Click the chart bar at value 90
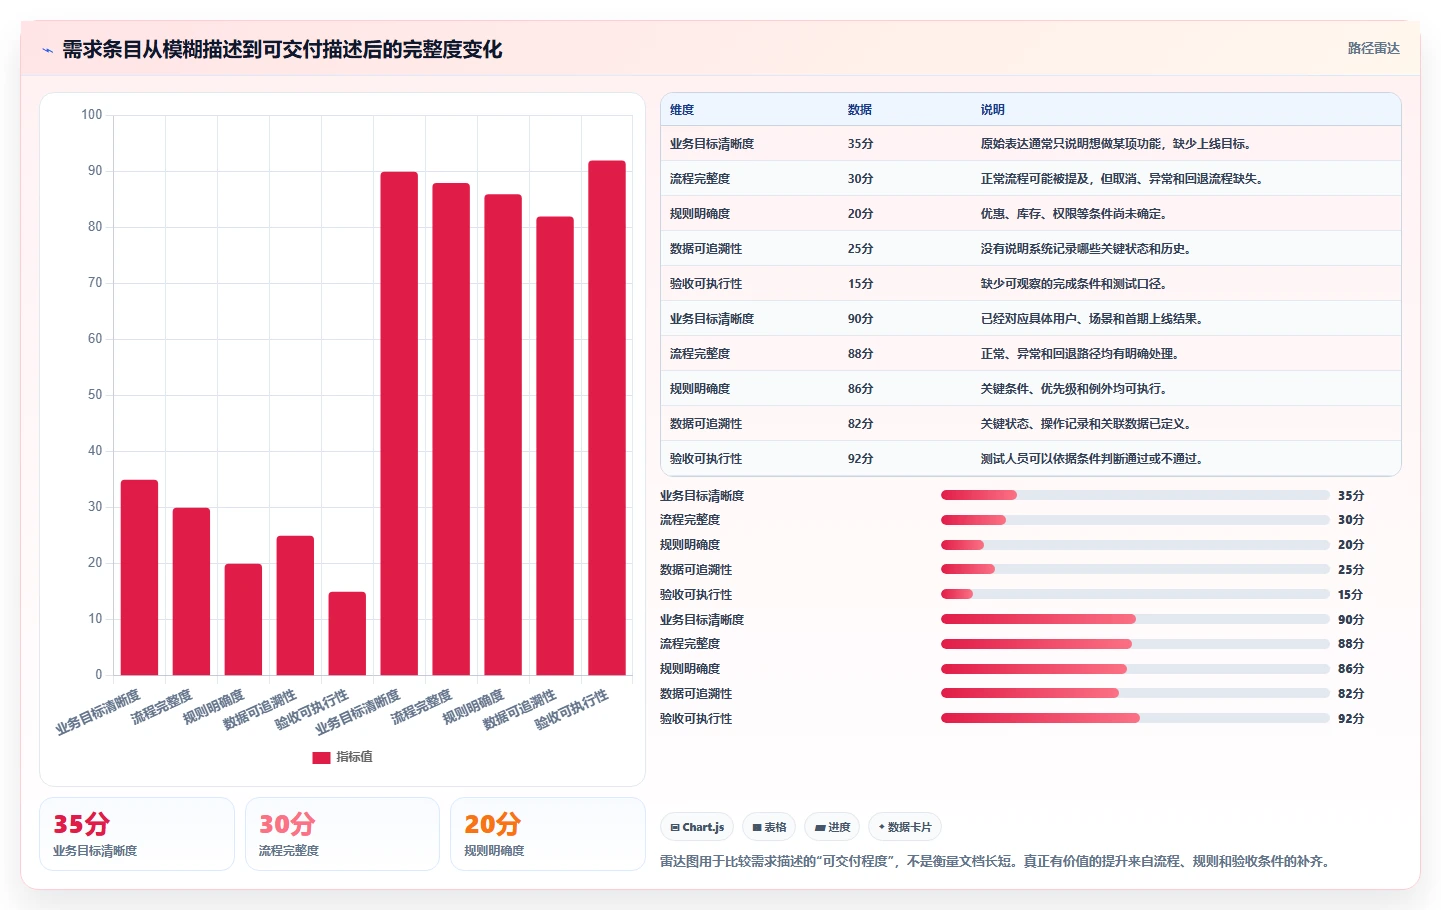Viewport: 1441px width, 910px height. (399, 423)
